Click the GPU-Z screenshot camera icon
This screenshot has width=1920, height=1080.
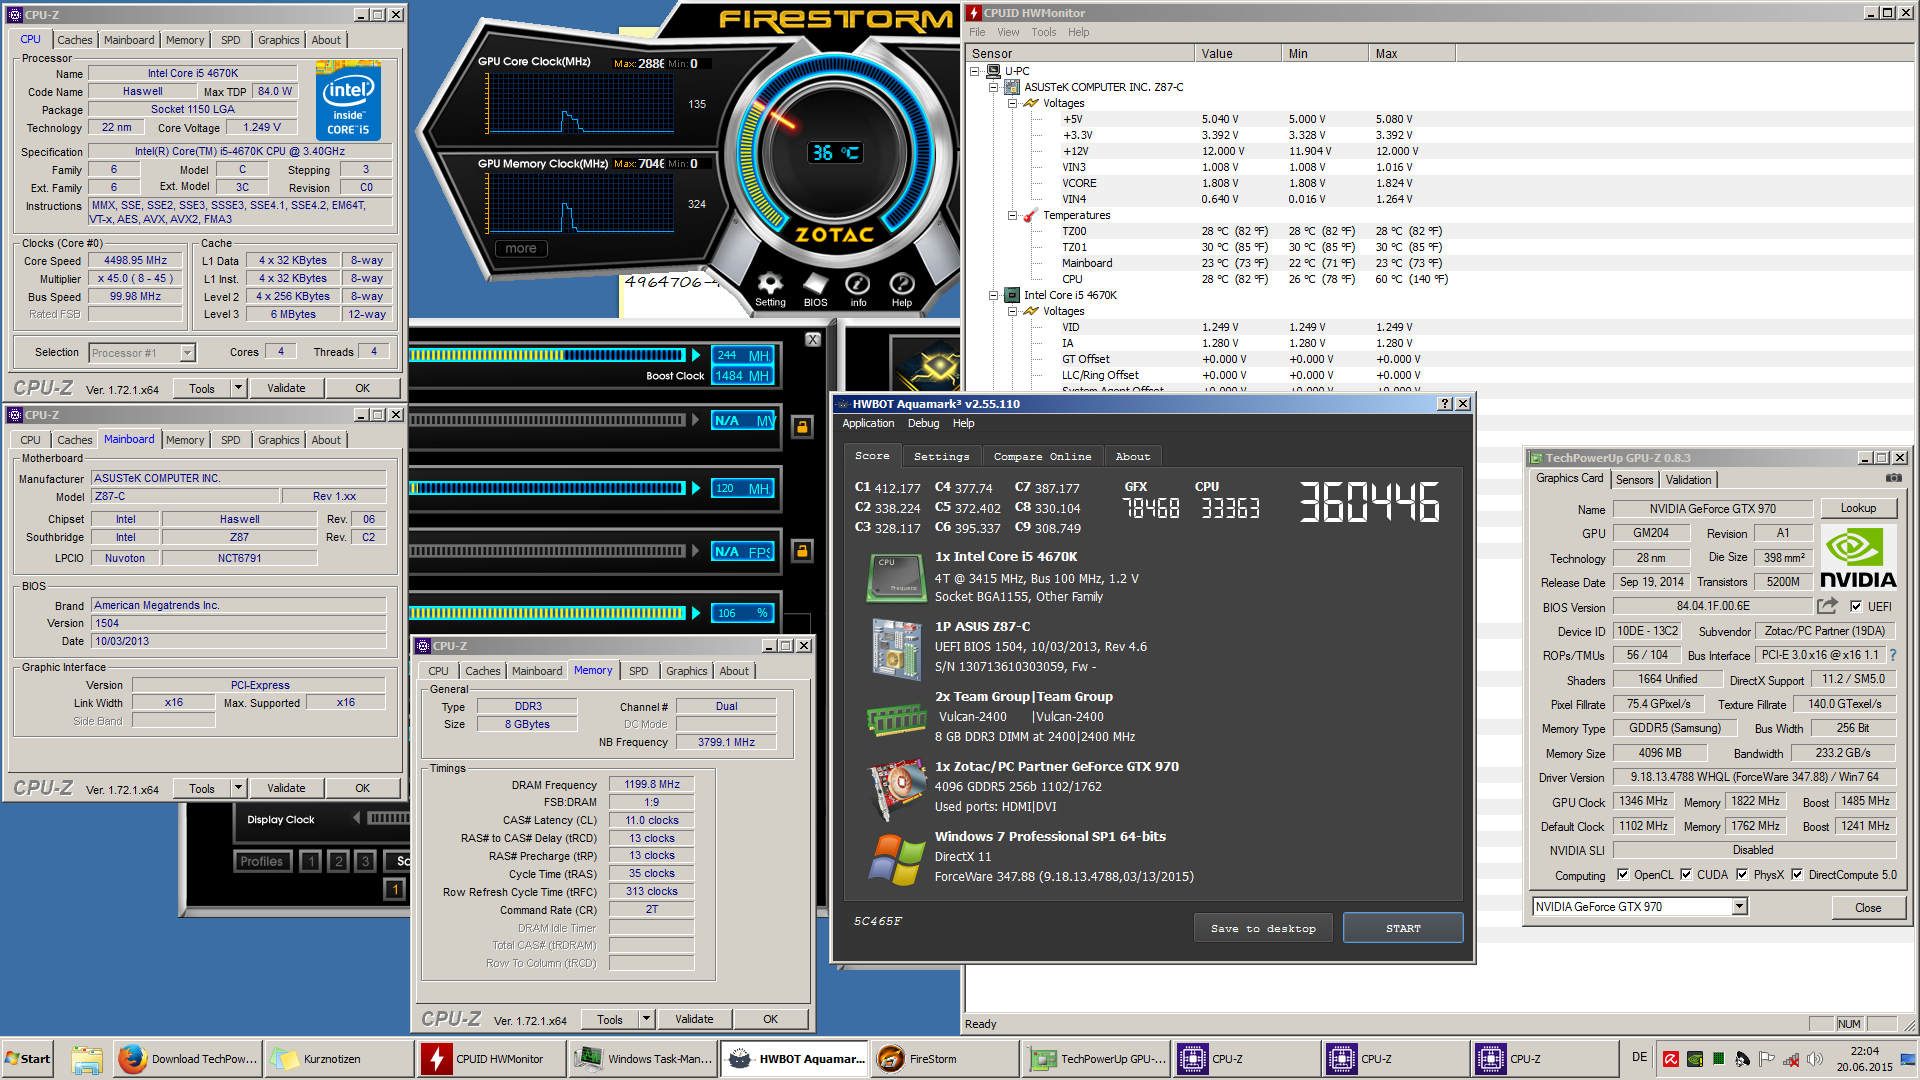tap(1893, 478)
